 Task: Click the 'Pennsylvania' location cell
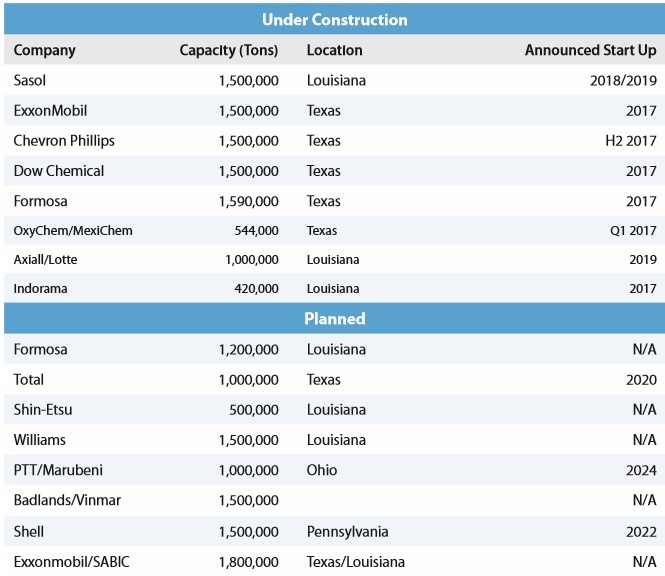pyautogui.click(x=347, y=532)
